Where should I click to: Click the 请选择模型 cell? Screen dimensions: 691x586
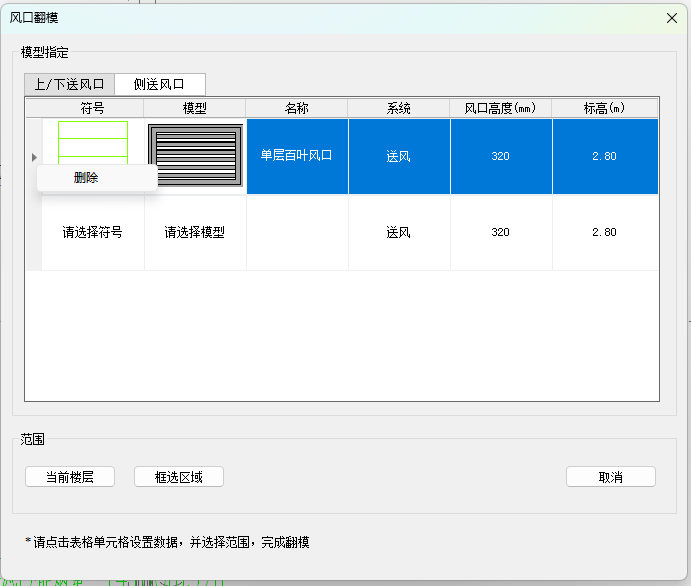coord(195,232)
